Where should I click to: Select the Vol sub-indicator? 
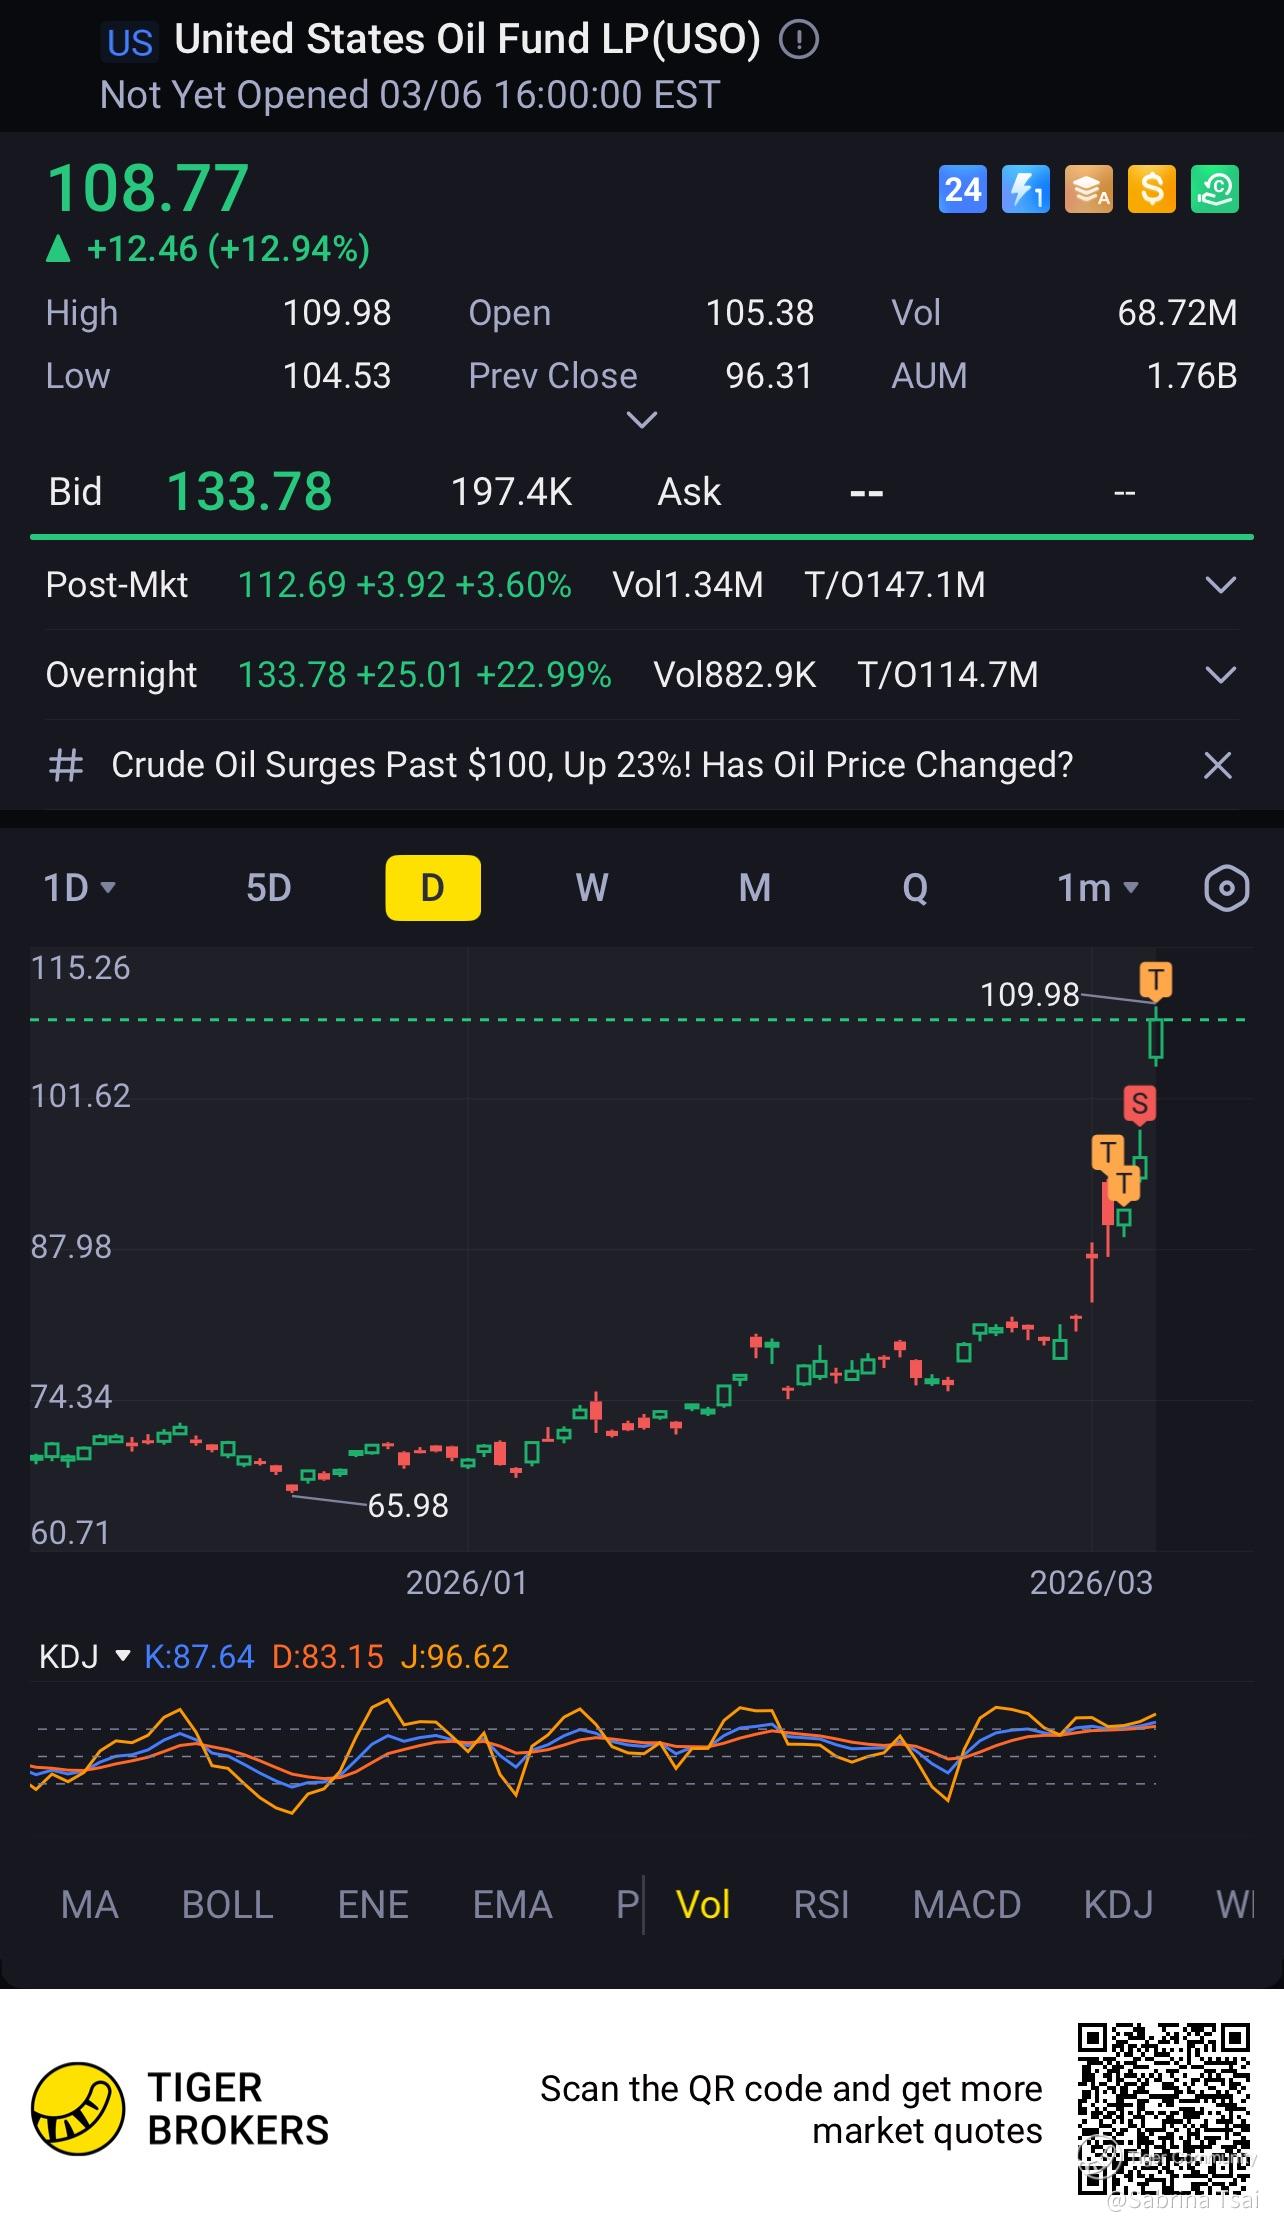coord(703,1905)
